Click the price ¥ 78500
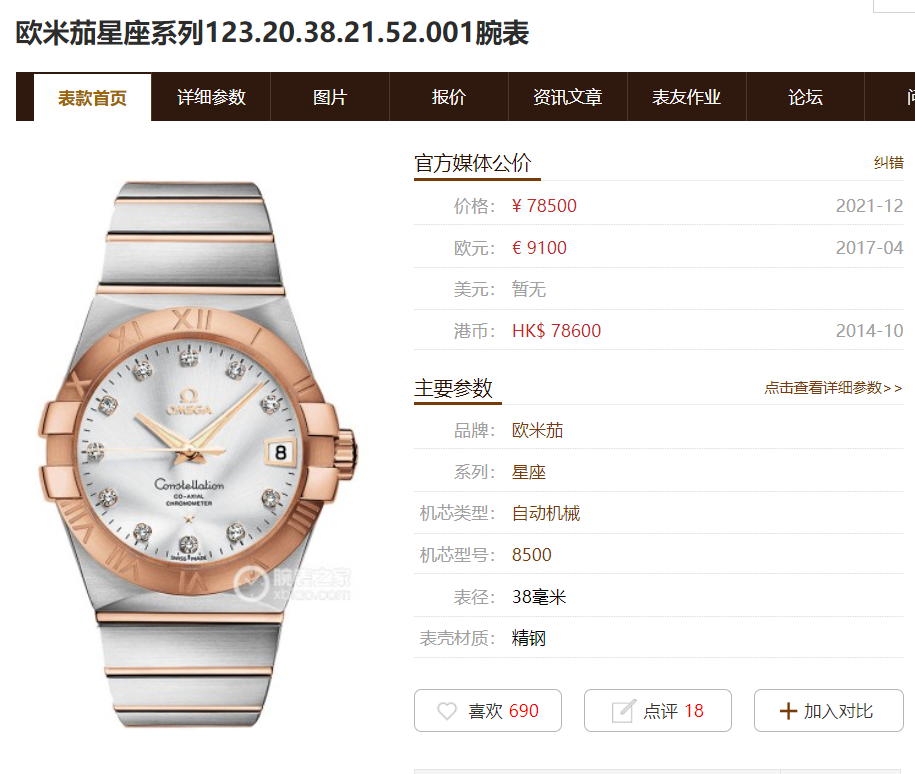This screenshot has height=774, width=915. pos(544,206)
